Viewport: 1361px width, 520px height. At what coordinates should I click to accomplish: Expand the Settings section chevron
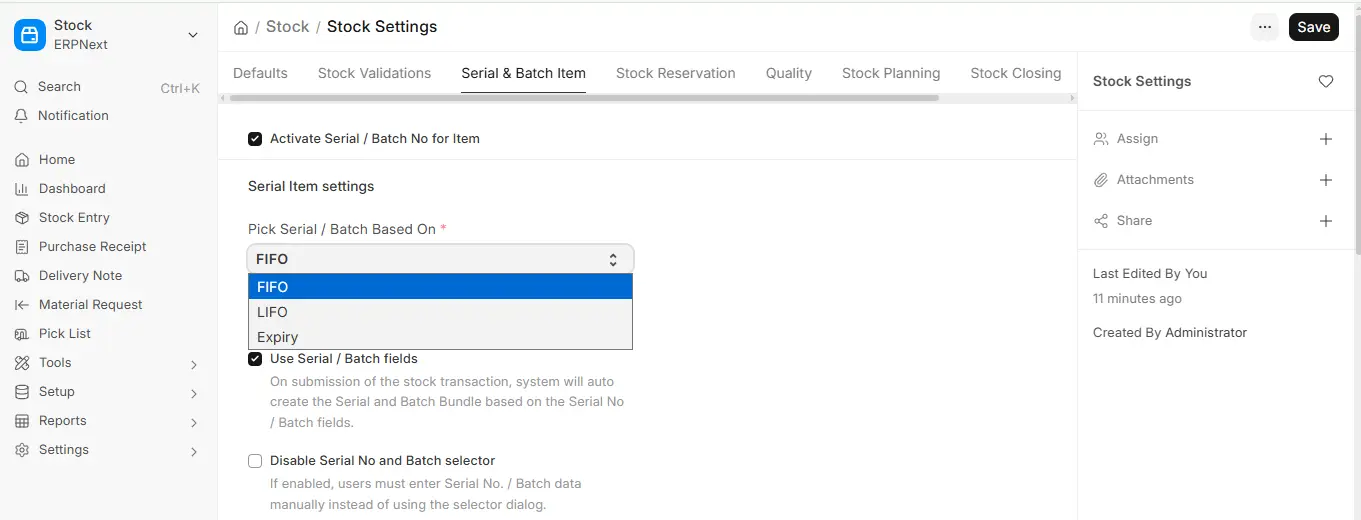[x=194, y=452]
